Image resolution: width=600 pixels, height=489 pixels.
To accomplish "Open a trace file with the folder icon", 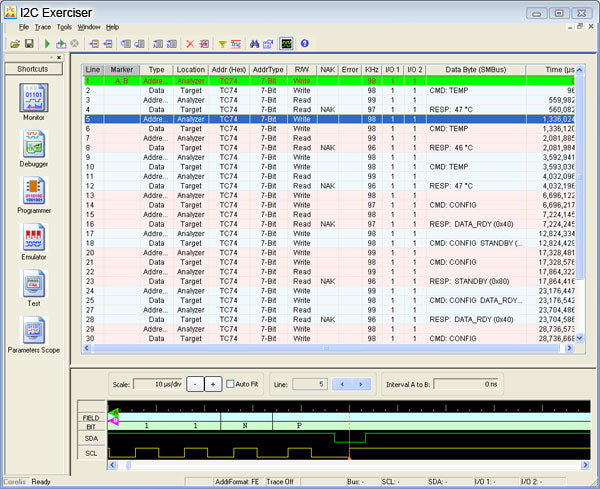I will (15, 44).
